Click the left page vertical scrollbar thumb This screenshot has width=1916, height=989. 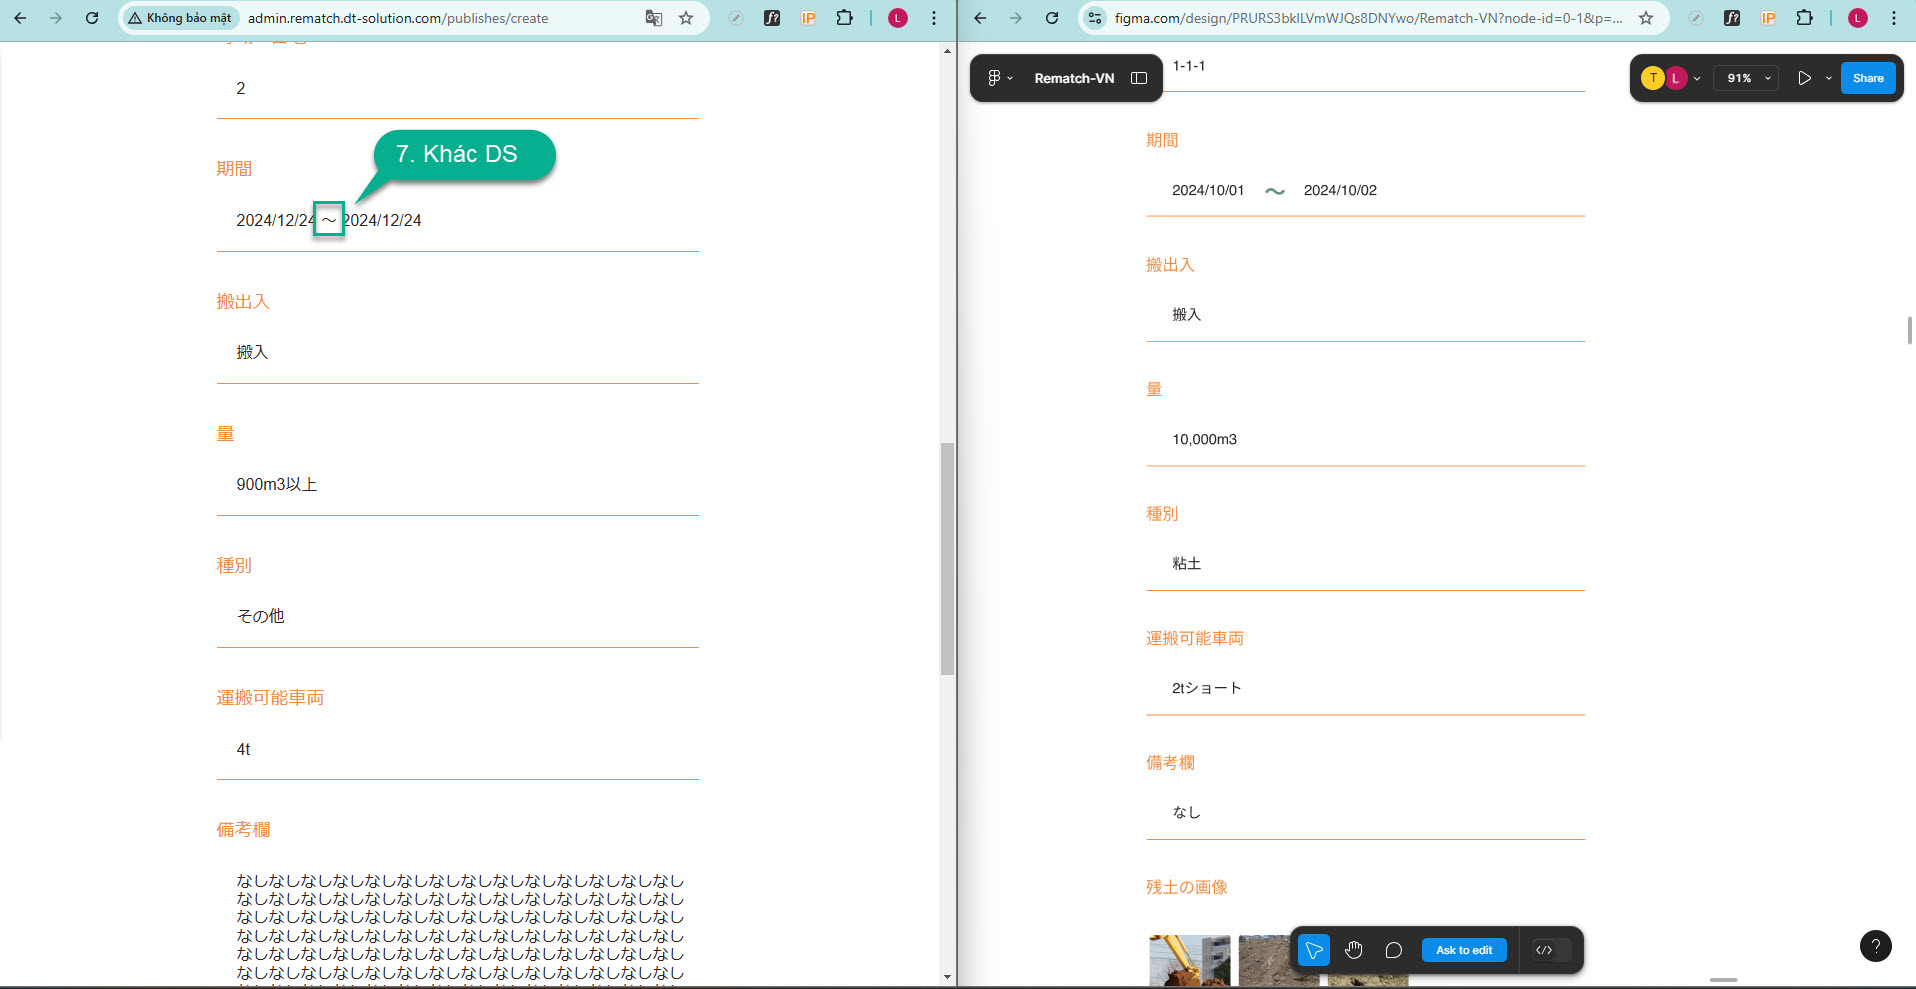tap(947, 559)
